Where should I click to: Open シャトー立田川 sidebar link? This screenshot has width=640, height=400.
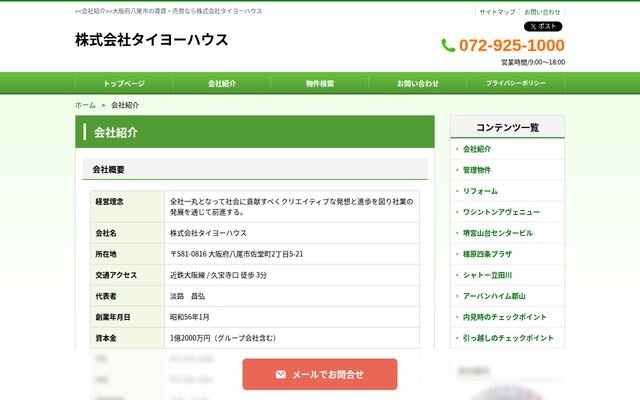487,275
